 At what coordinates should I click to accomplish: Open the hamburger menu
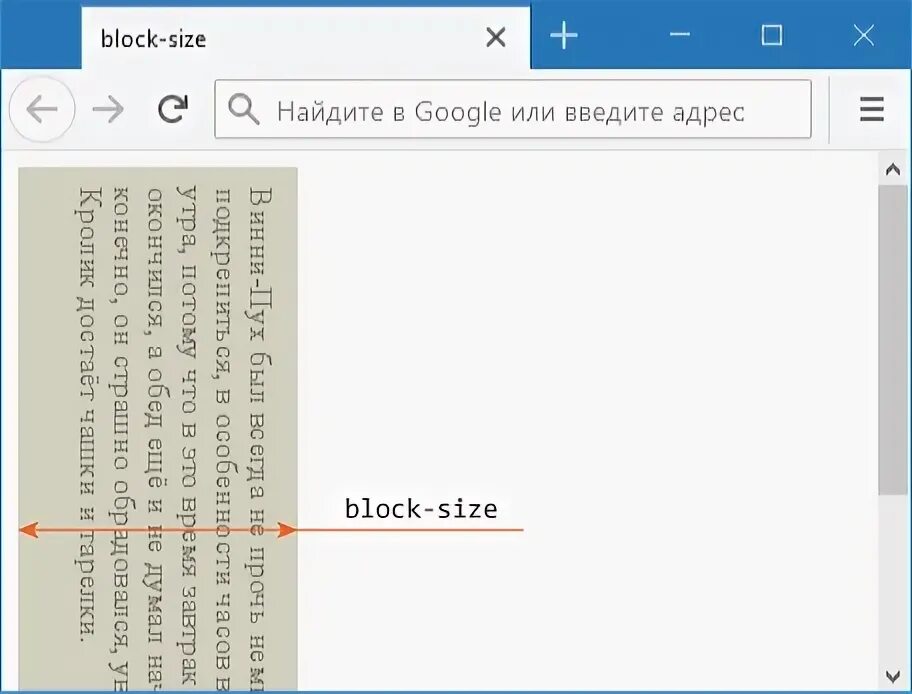[871, 109]
